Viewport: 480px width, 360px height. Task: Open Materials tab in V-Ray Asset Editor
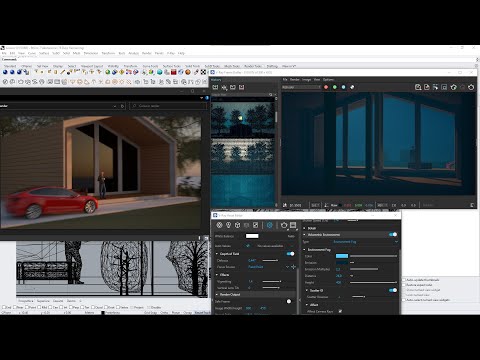[x=219, y=225]
